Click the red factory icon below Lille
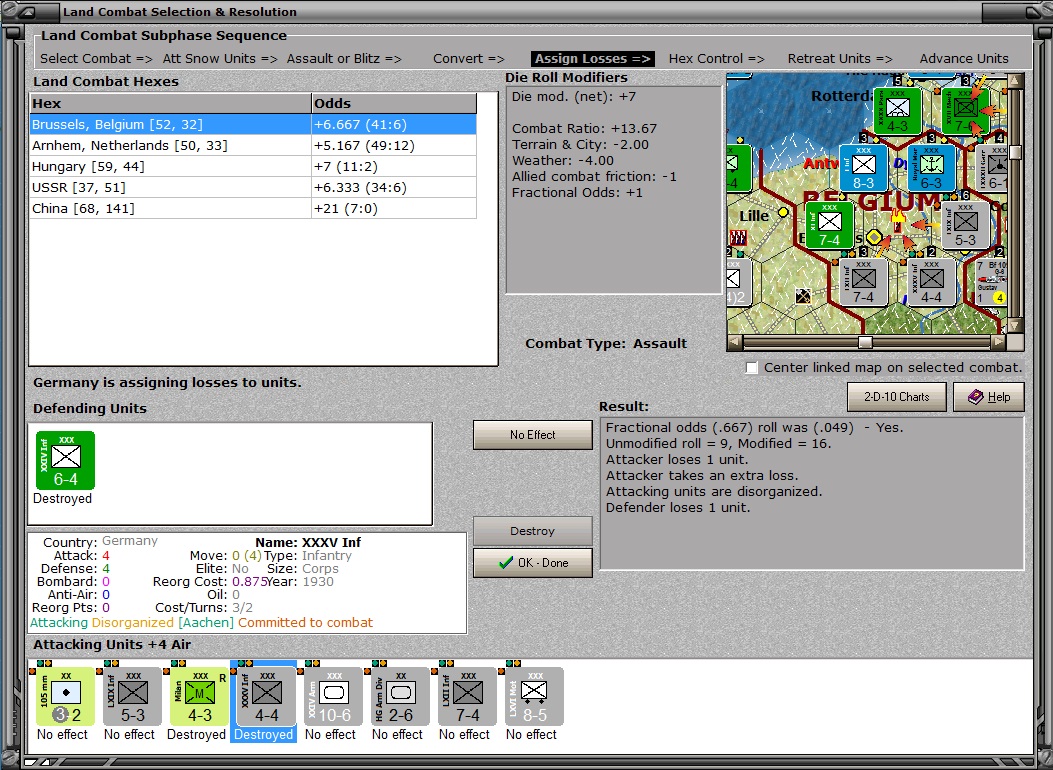 [737, 237]
